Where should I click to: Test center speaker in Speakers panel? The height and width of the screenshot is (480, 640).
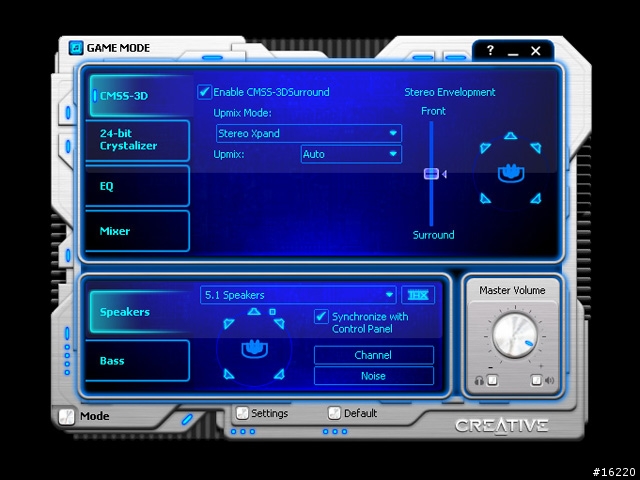(254, 312)
